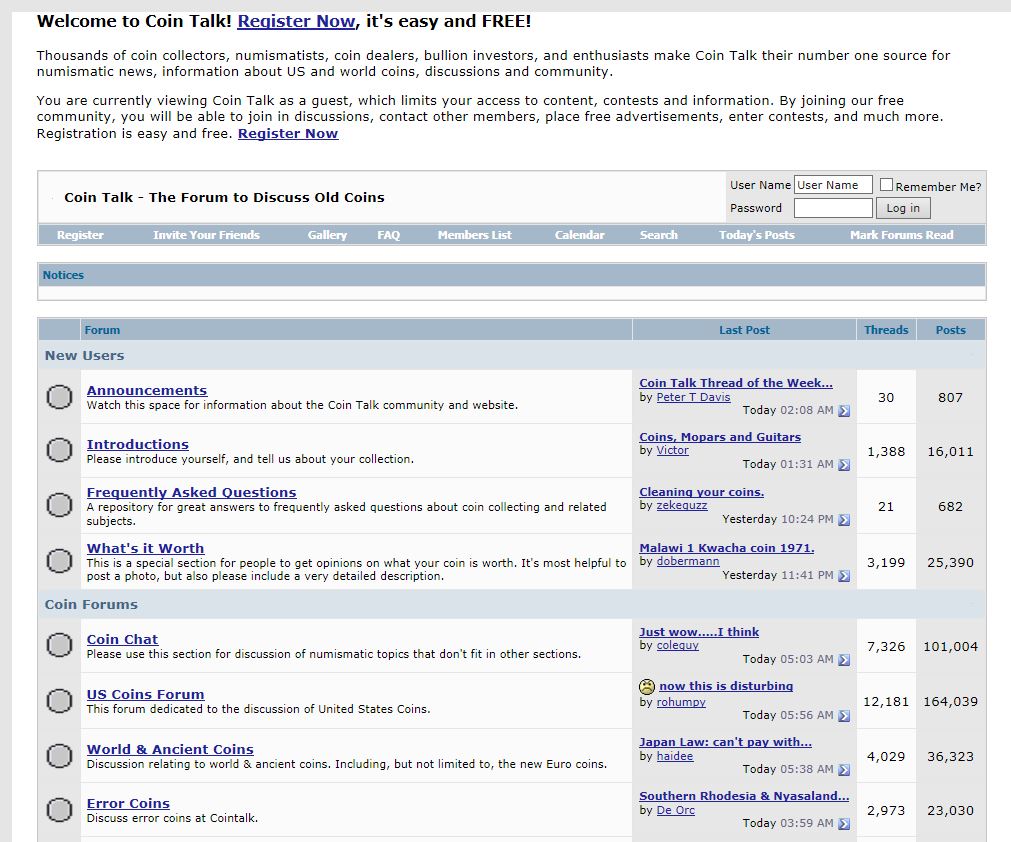Go to last post arrow in Announcements row
This screenshot has width=1011, height=842.
click(844, 411)
